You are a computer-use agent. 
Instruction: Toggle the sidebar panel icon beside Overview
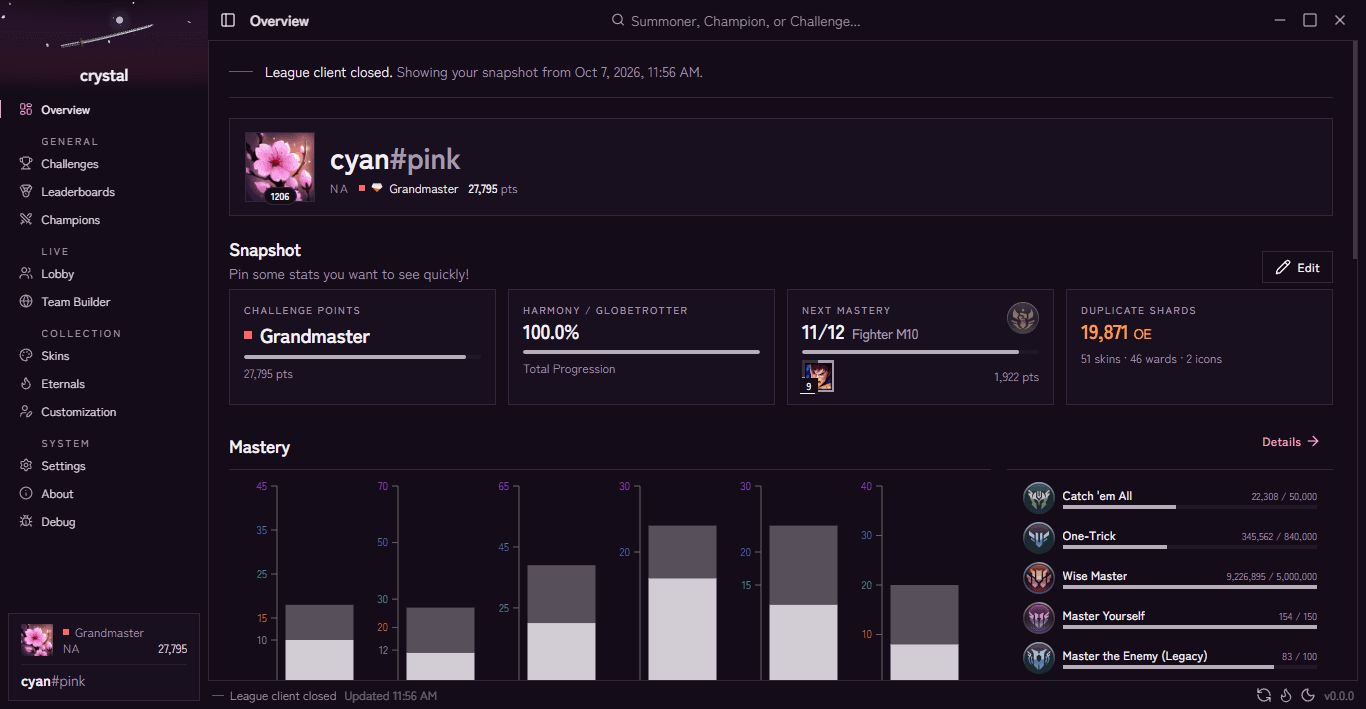point(228,20)
